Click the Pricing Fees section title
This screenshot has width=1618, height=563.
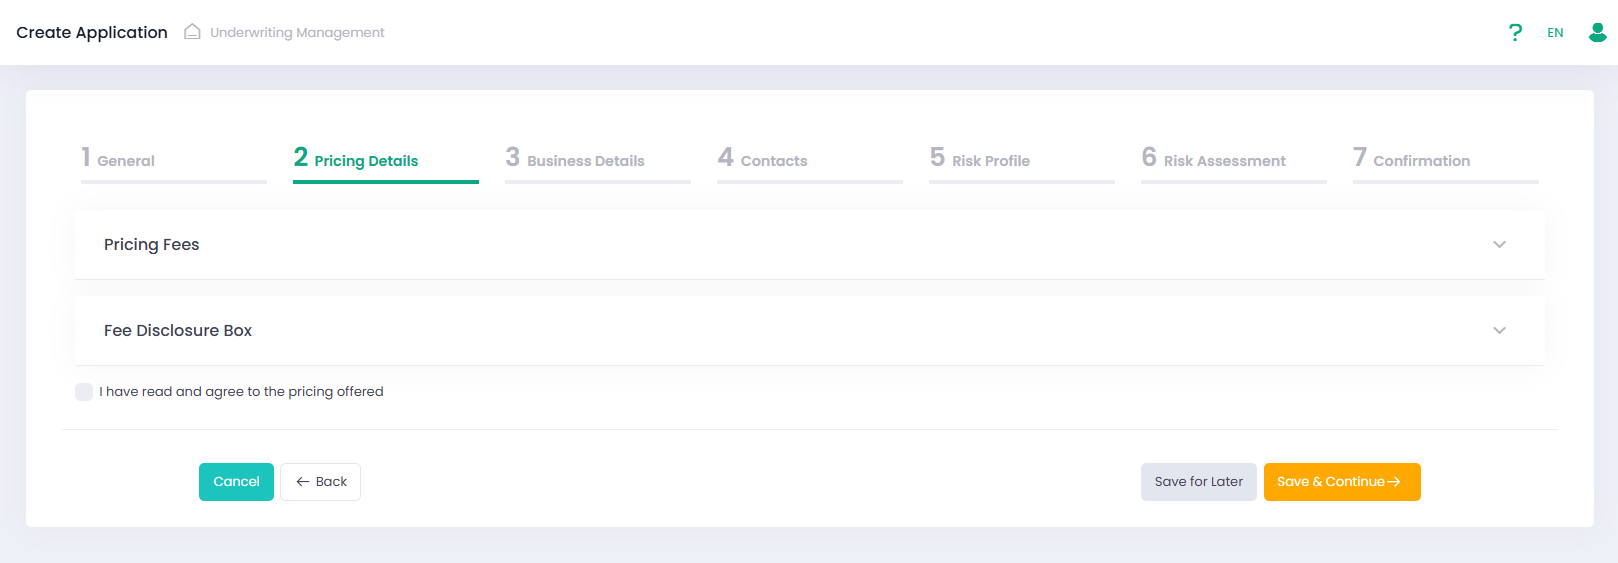pos(152,245)
